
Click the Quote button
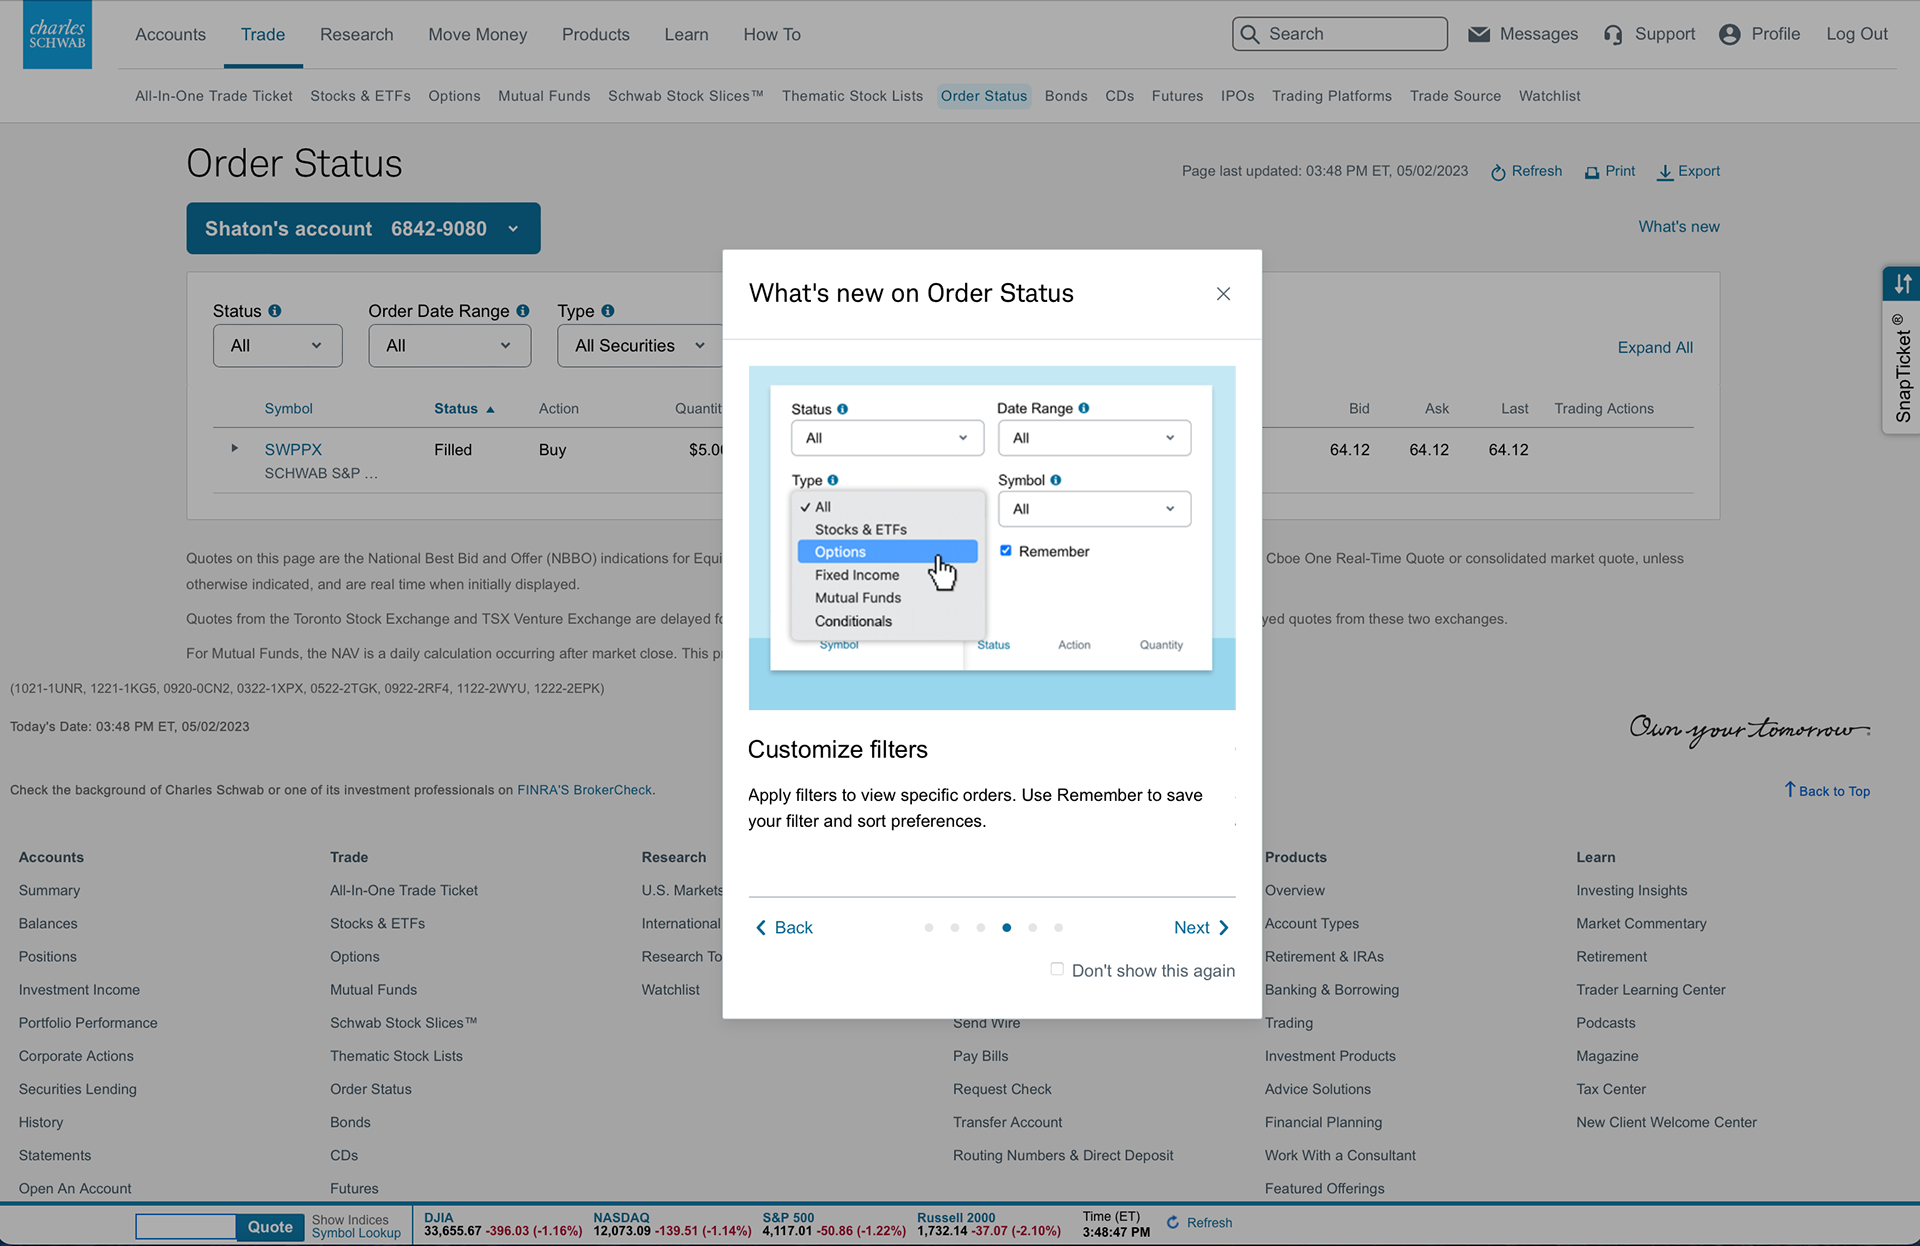[x=270, y=1227]
